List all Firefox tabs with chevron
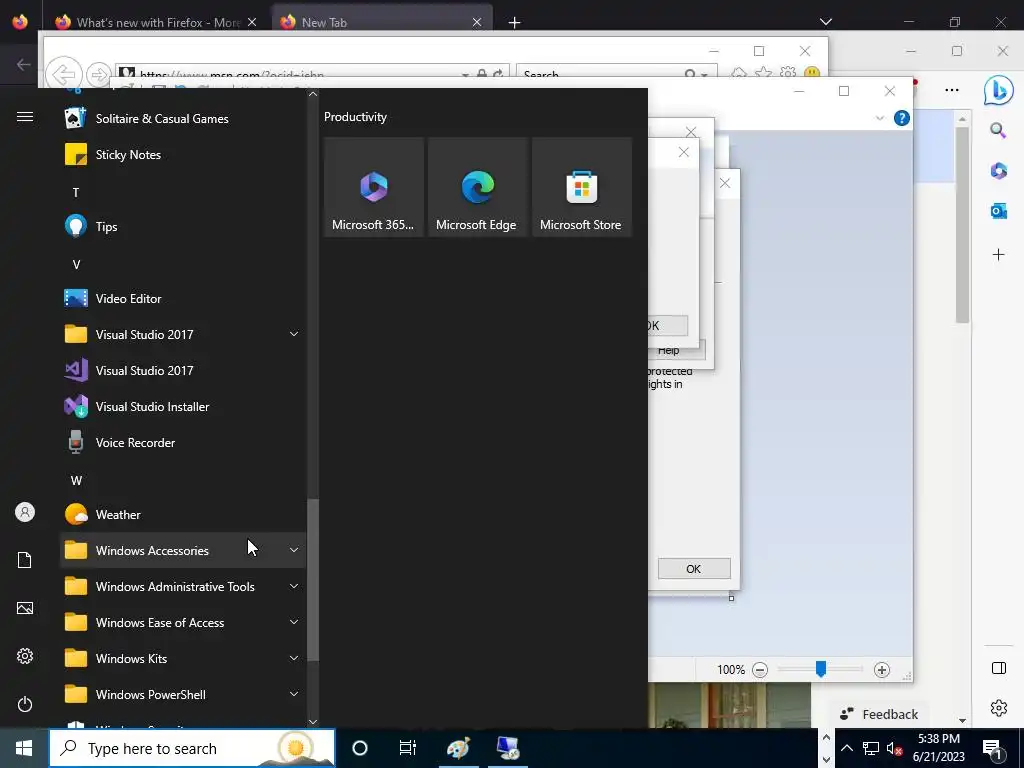The height and width of the screenshot is (768, 1024). pos(826,22)
